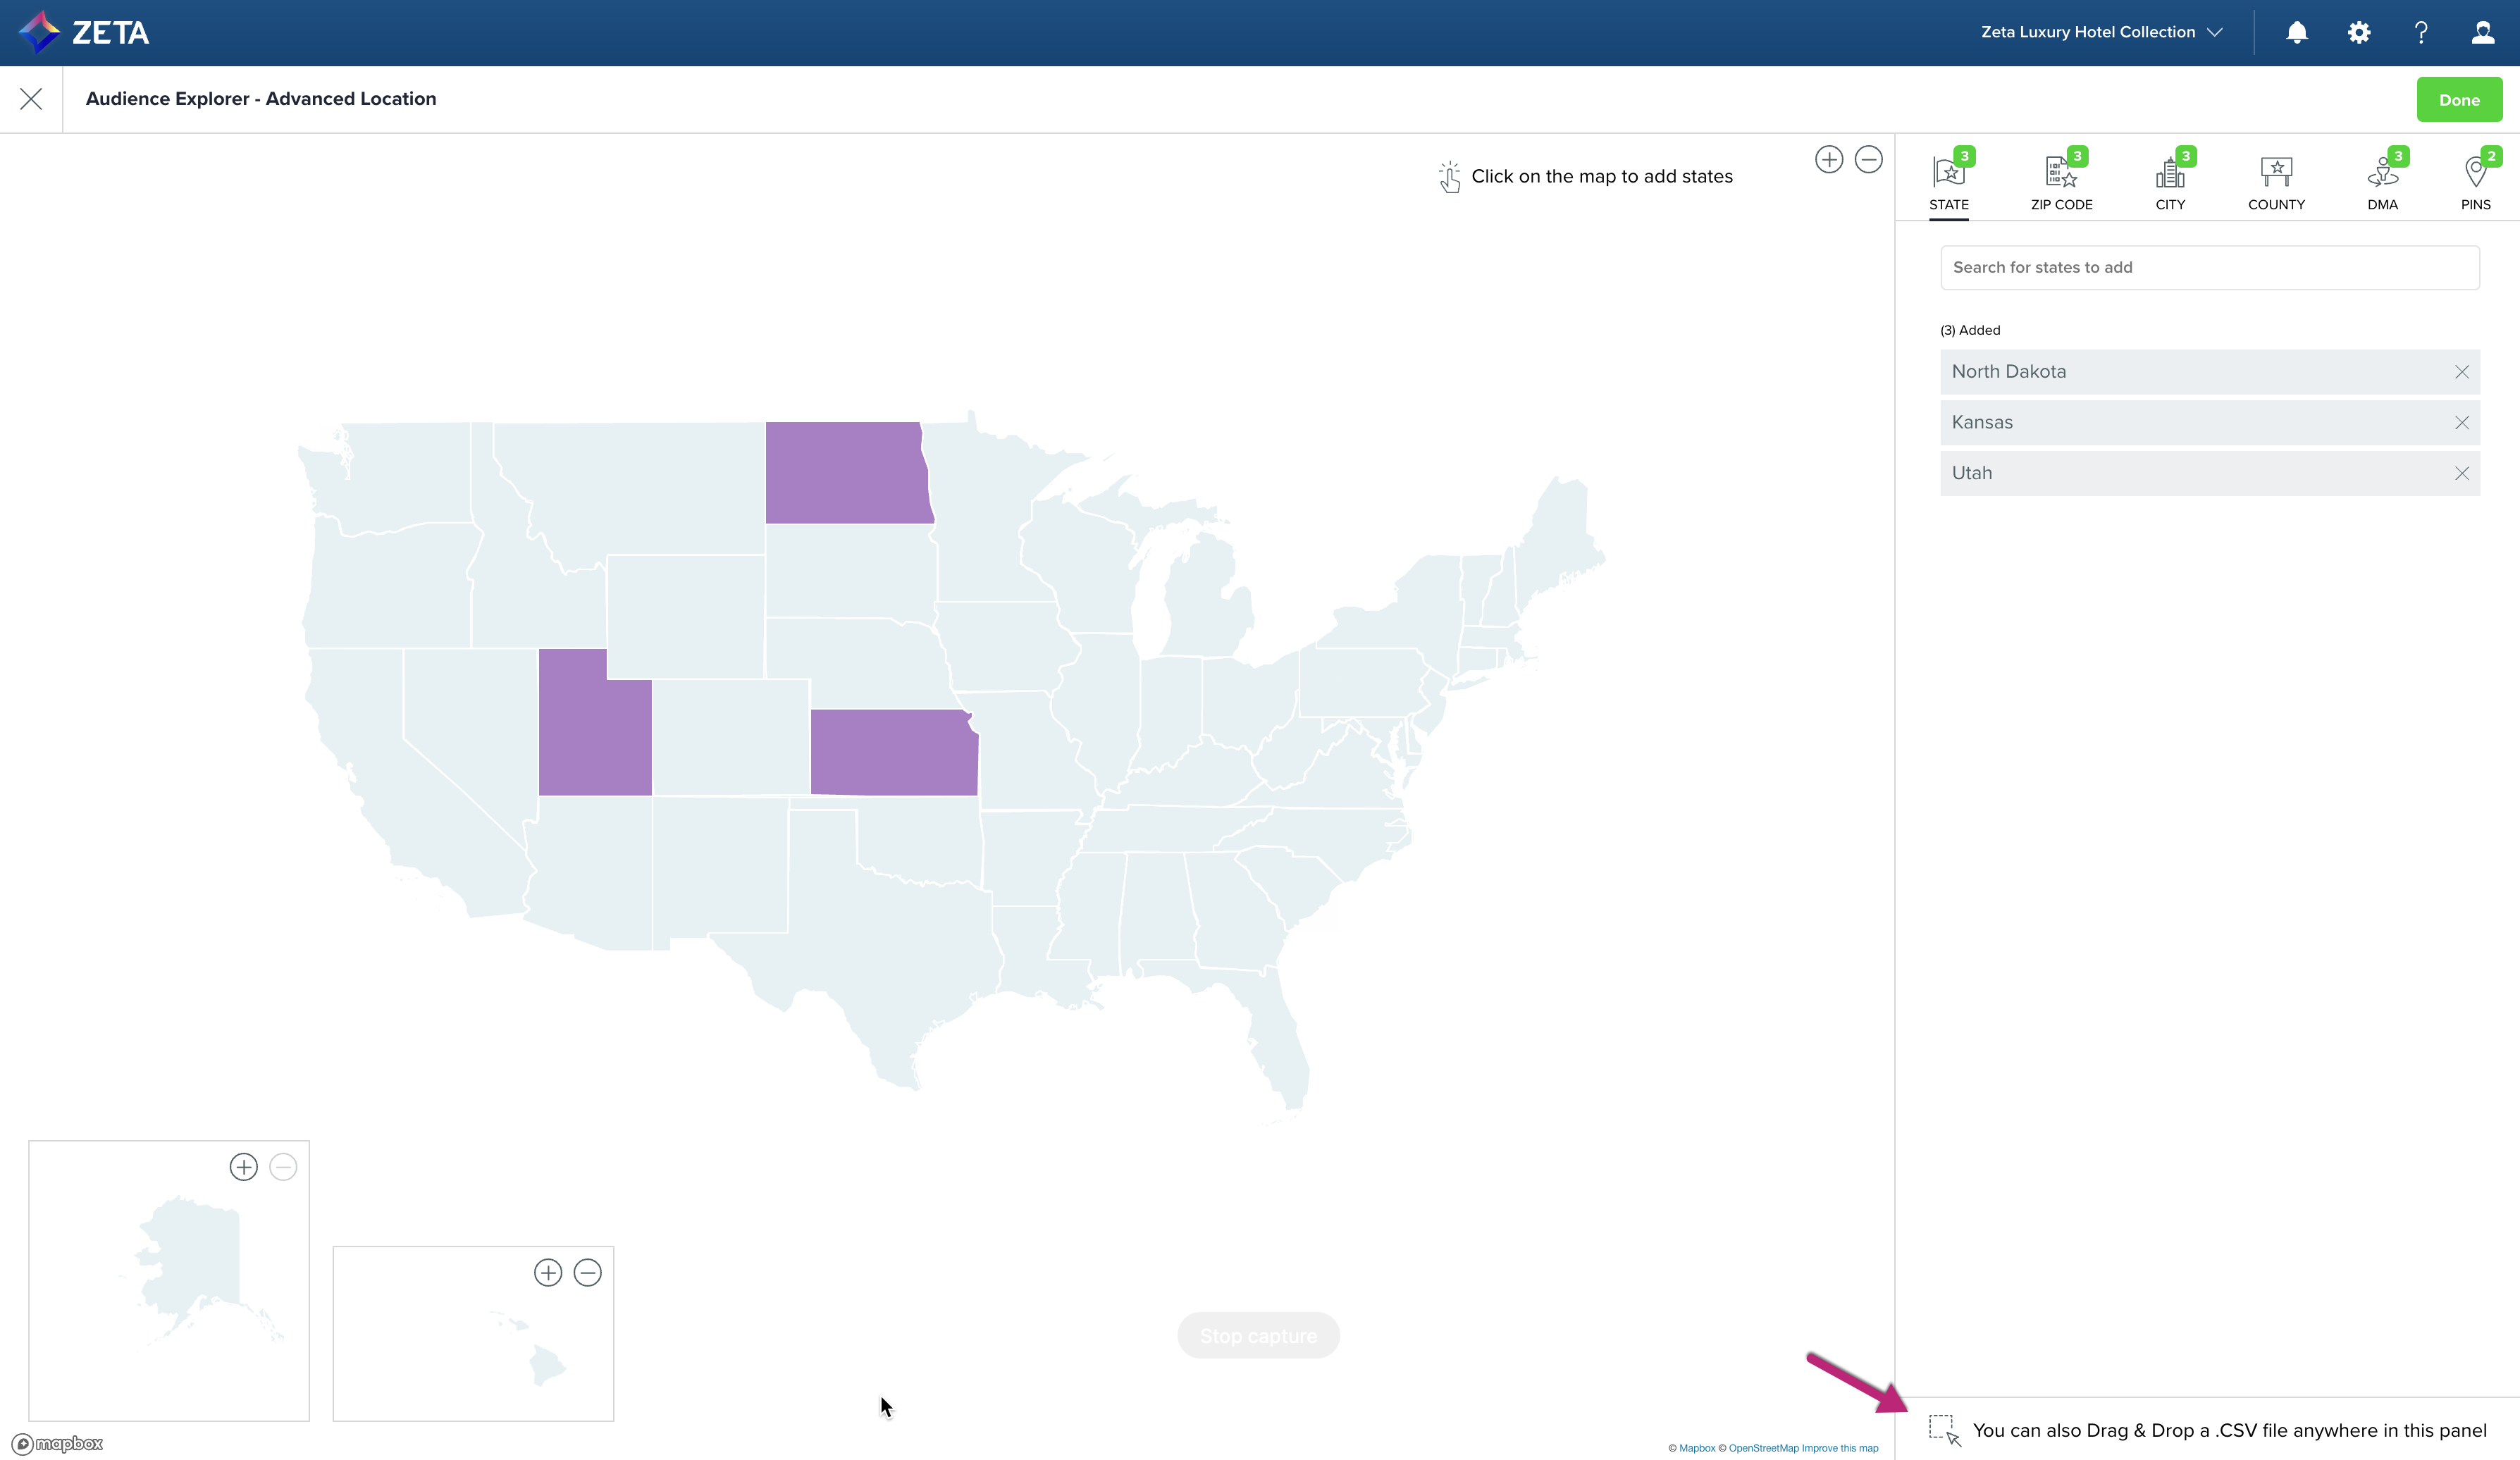Remove North Dakota from added states
The height and width of the screenshot is (1460, 2520).
tap(2462, 372)
